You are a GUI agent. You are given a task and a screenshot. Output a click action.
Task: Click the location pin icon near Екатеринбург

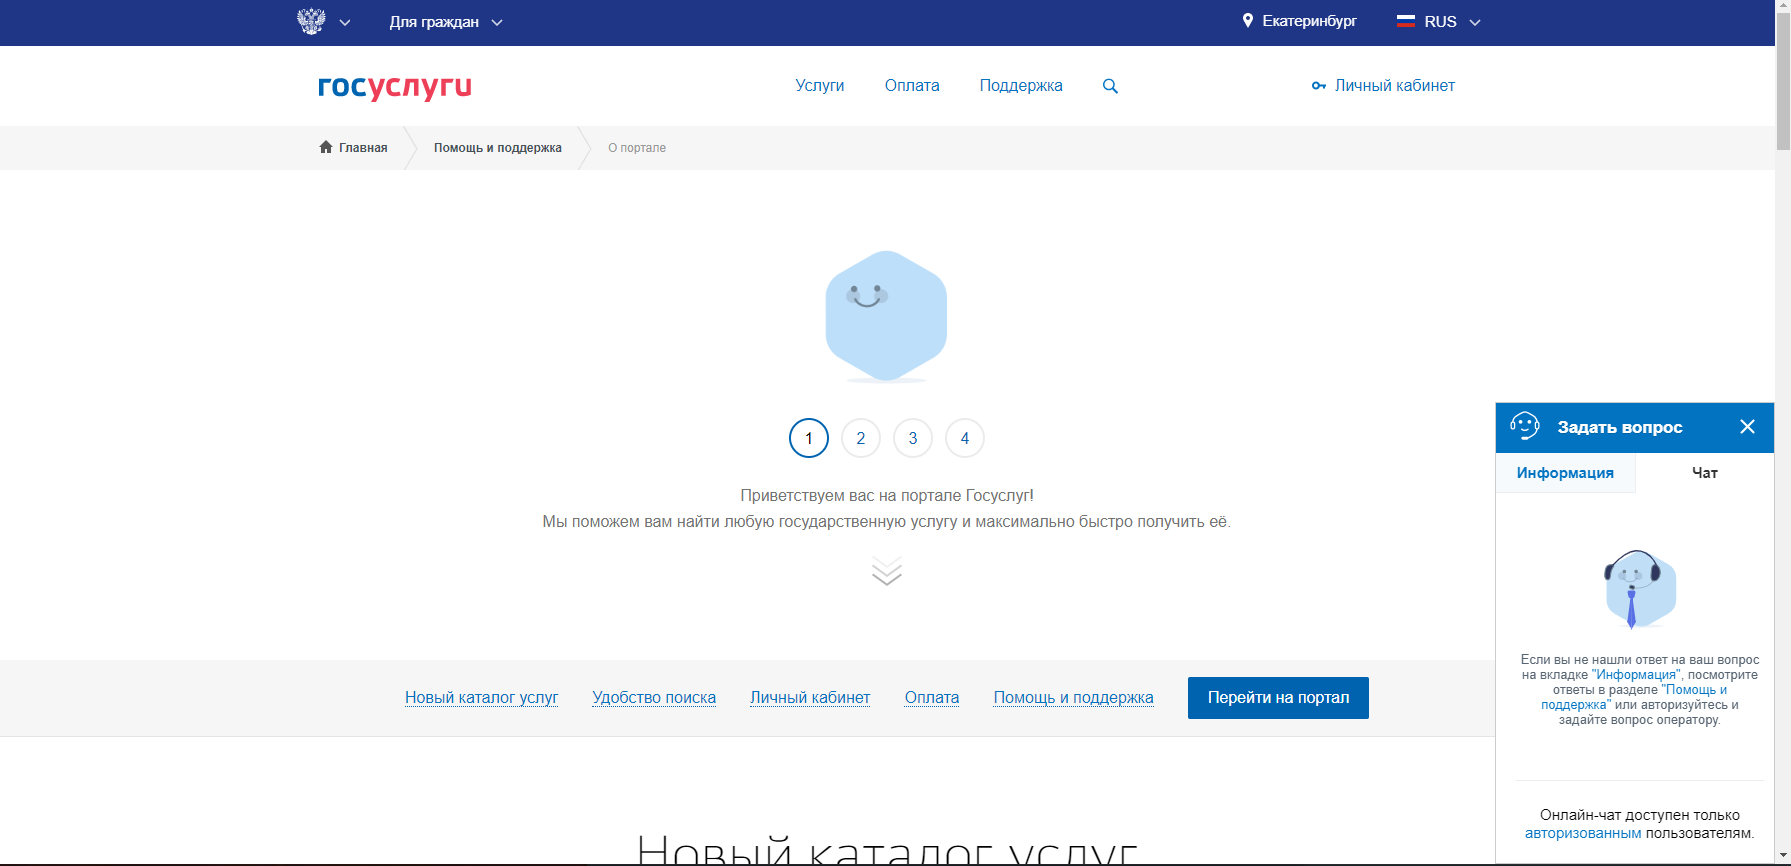click(x=1247, y=21)
